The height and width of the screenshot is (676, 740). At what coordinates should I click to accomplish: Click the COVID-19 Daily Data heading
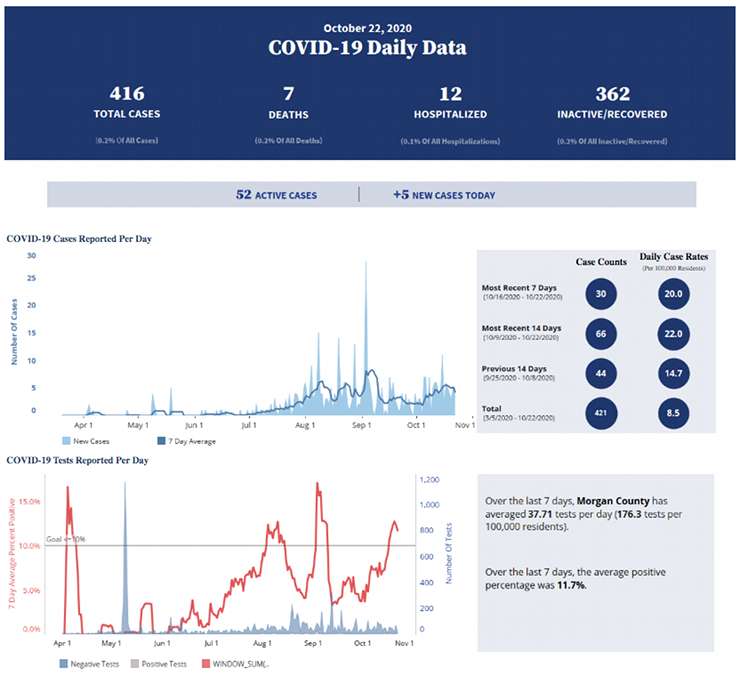[366, 48]
